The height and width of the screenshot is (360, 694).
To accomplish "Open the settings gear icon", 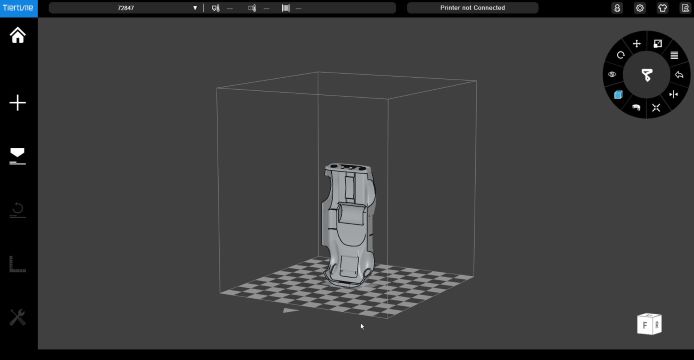I will point(640,8).
